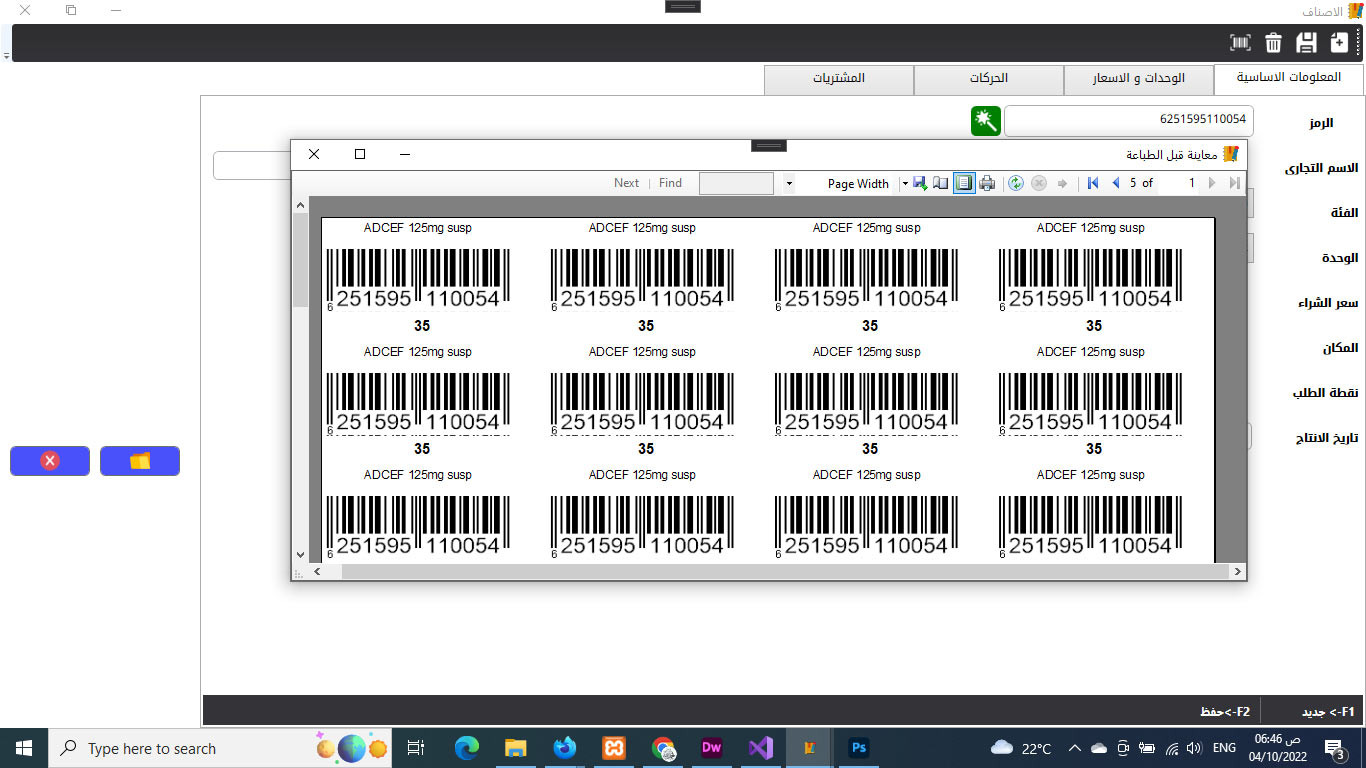Viewport: 1366px width, 768px height.
Task: Open Task View from the taskbar
Action: (x=417, y=748)
